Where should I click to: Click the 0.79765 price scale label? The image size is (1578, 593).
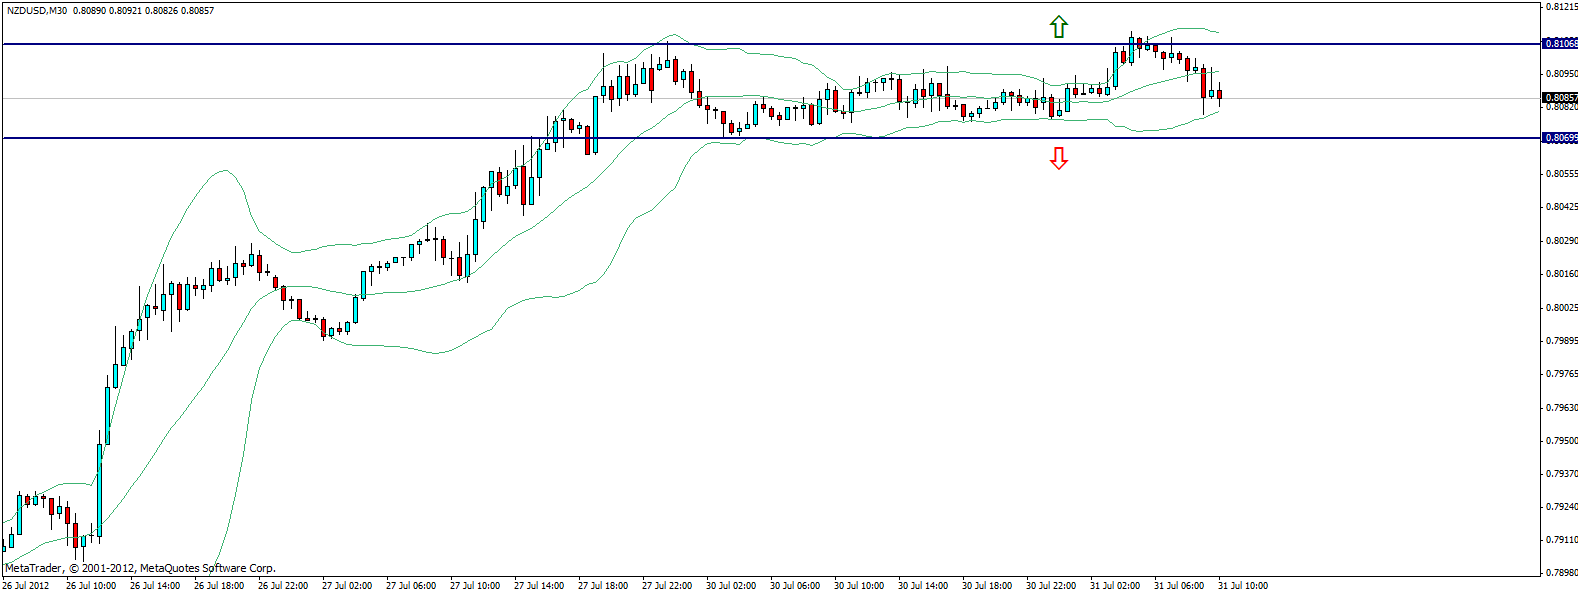click(x=1561, y=374)
